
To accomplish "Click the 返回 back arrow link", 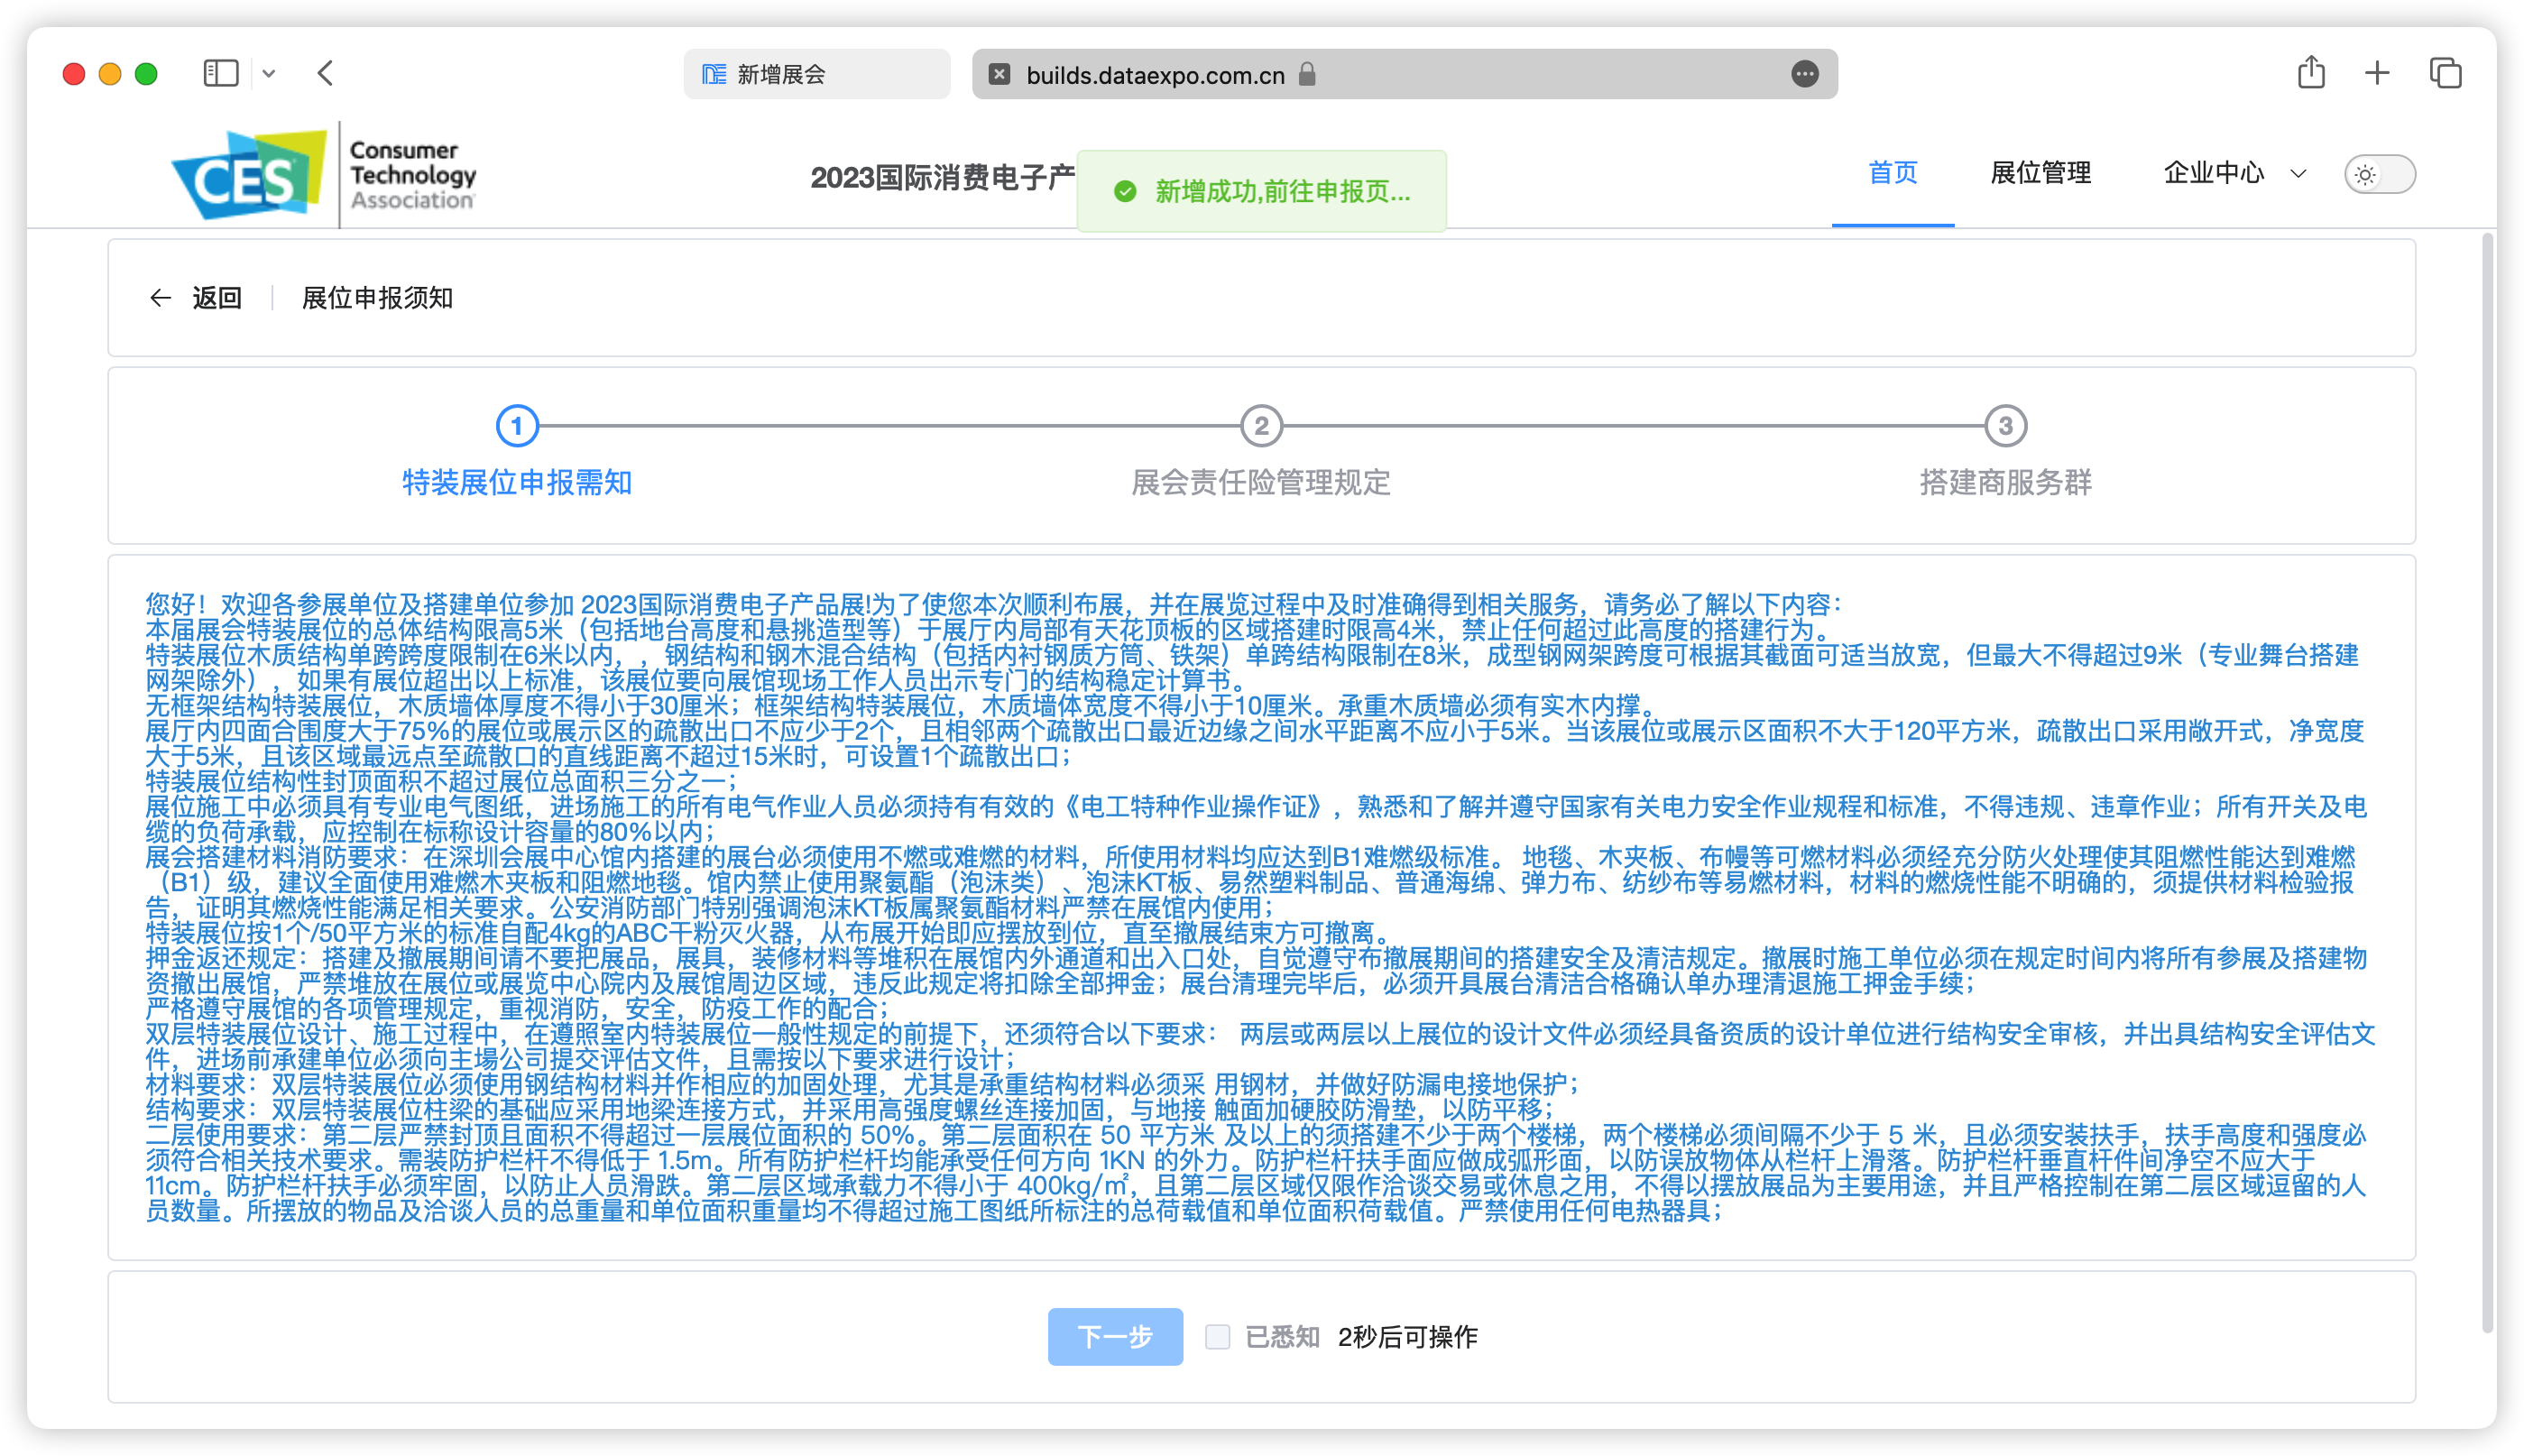I will 195,298.
